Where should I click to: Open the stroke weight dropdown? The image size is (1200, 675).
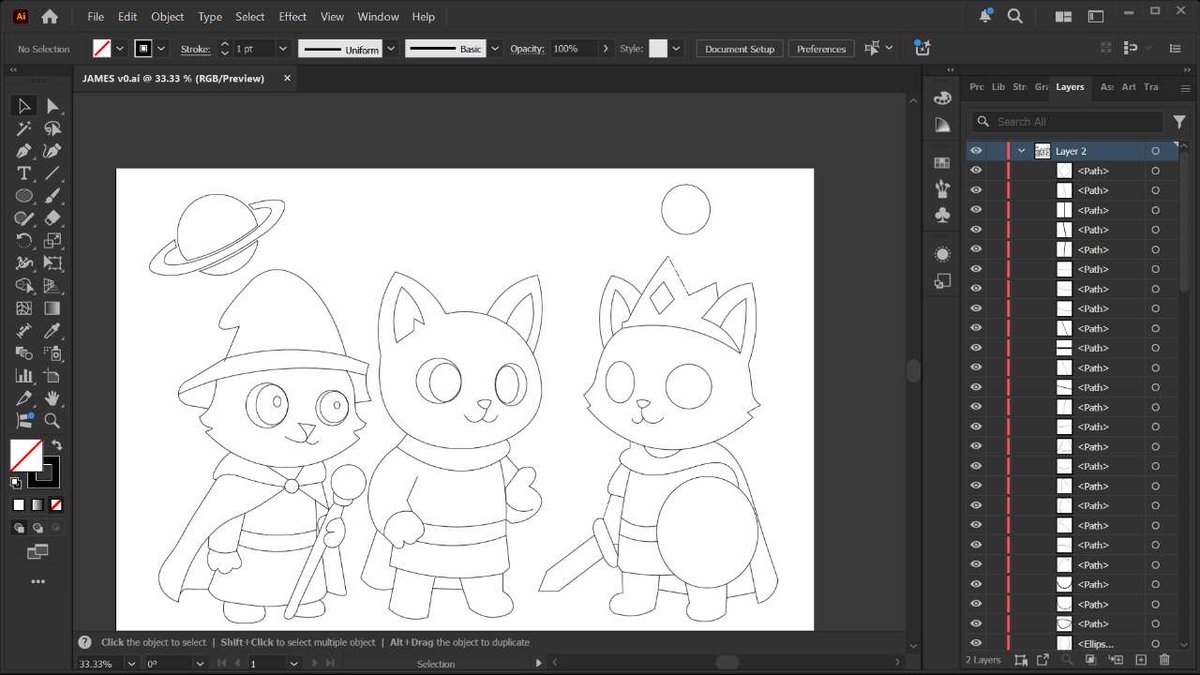click(x=283, y=48)
